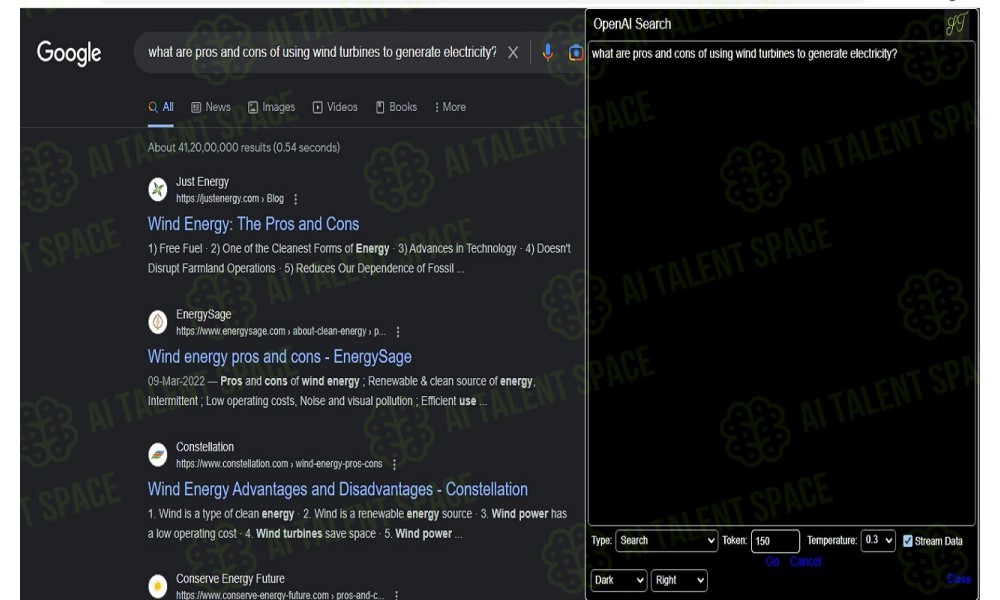Open 'Wind Energy Advantages and Disadvantages - Constellation' link
This screenshot has width=1000, height=600.
tap(337, 489)
